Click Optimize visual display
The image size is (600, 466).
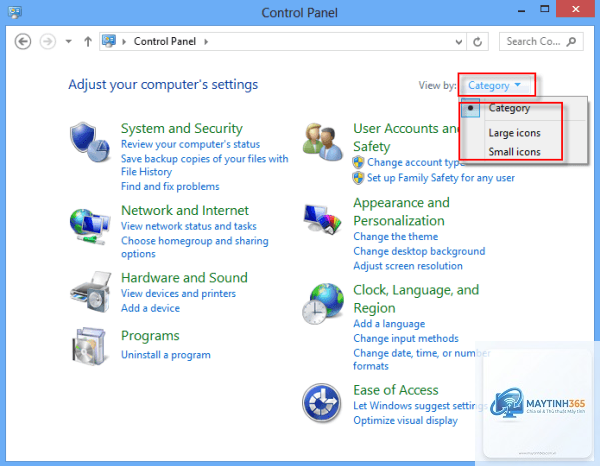[405, 420]
